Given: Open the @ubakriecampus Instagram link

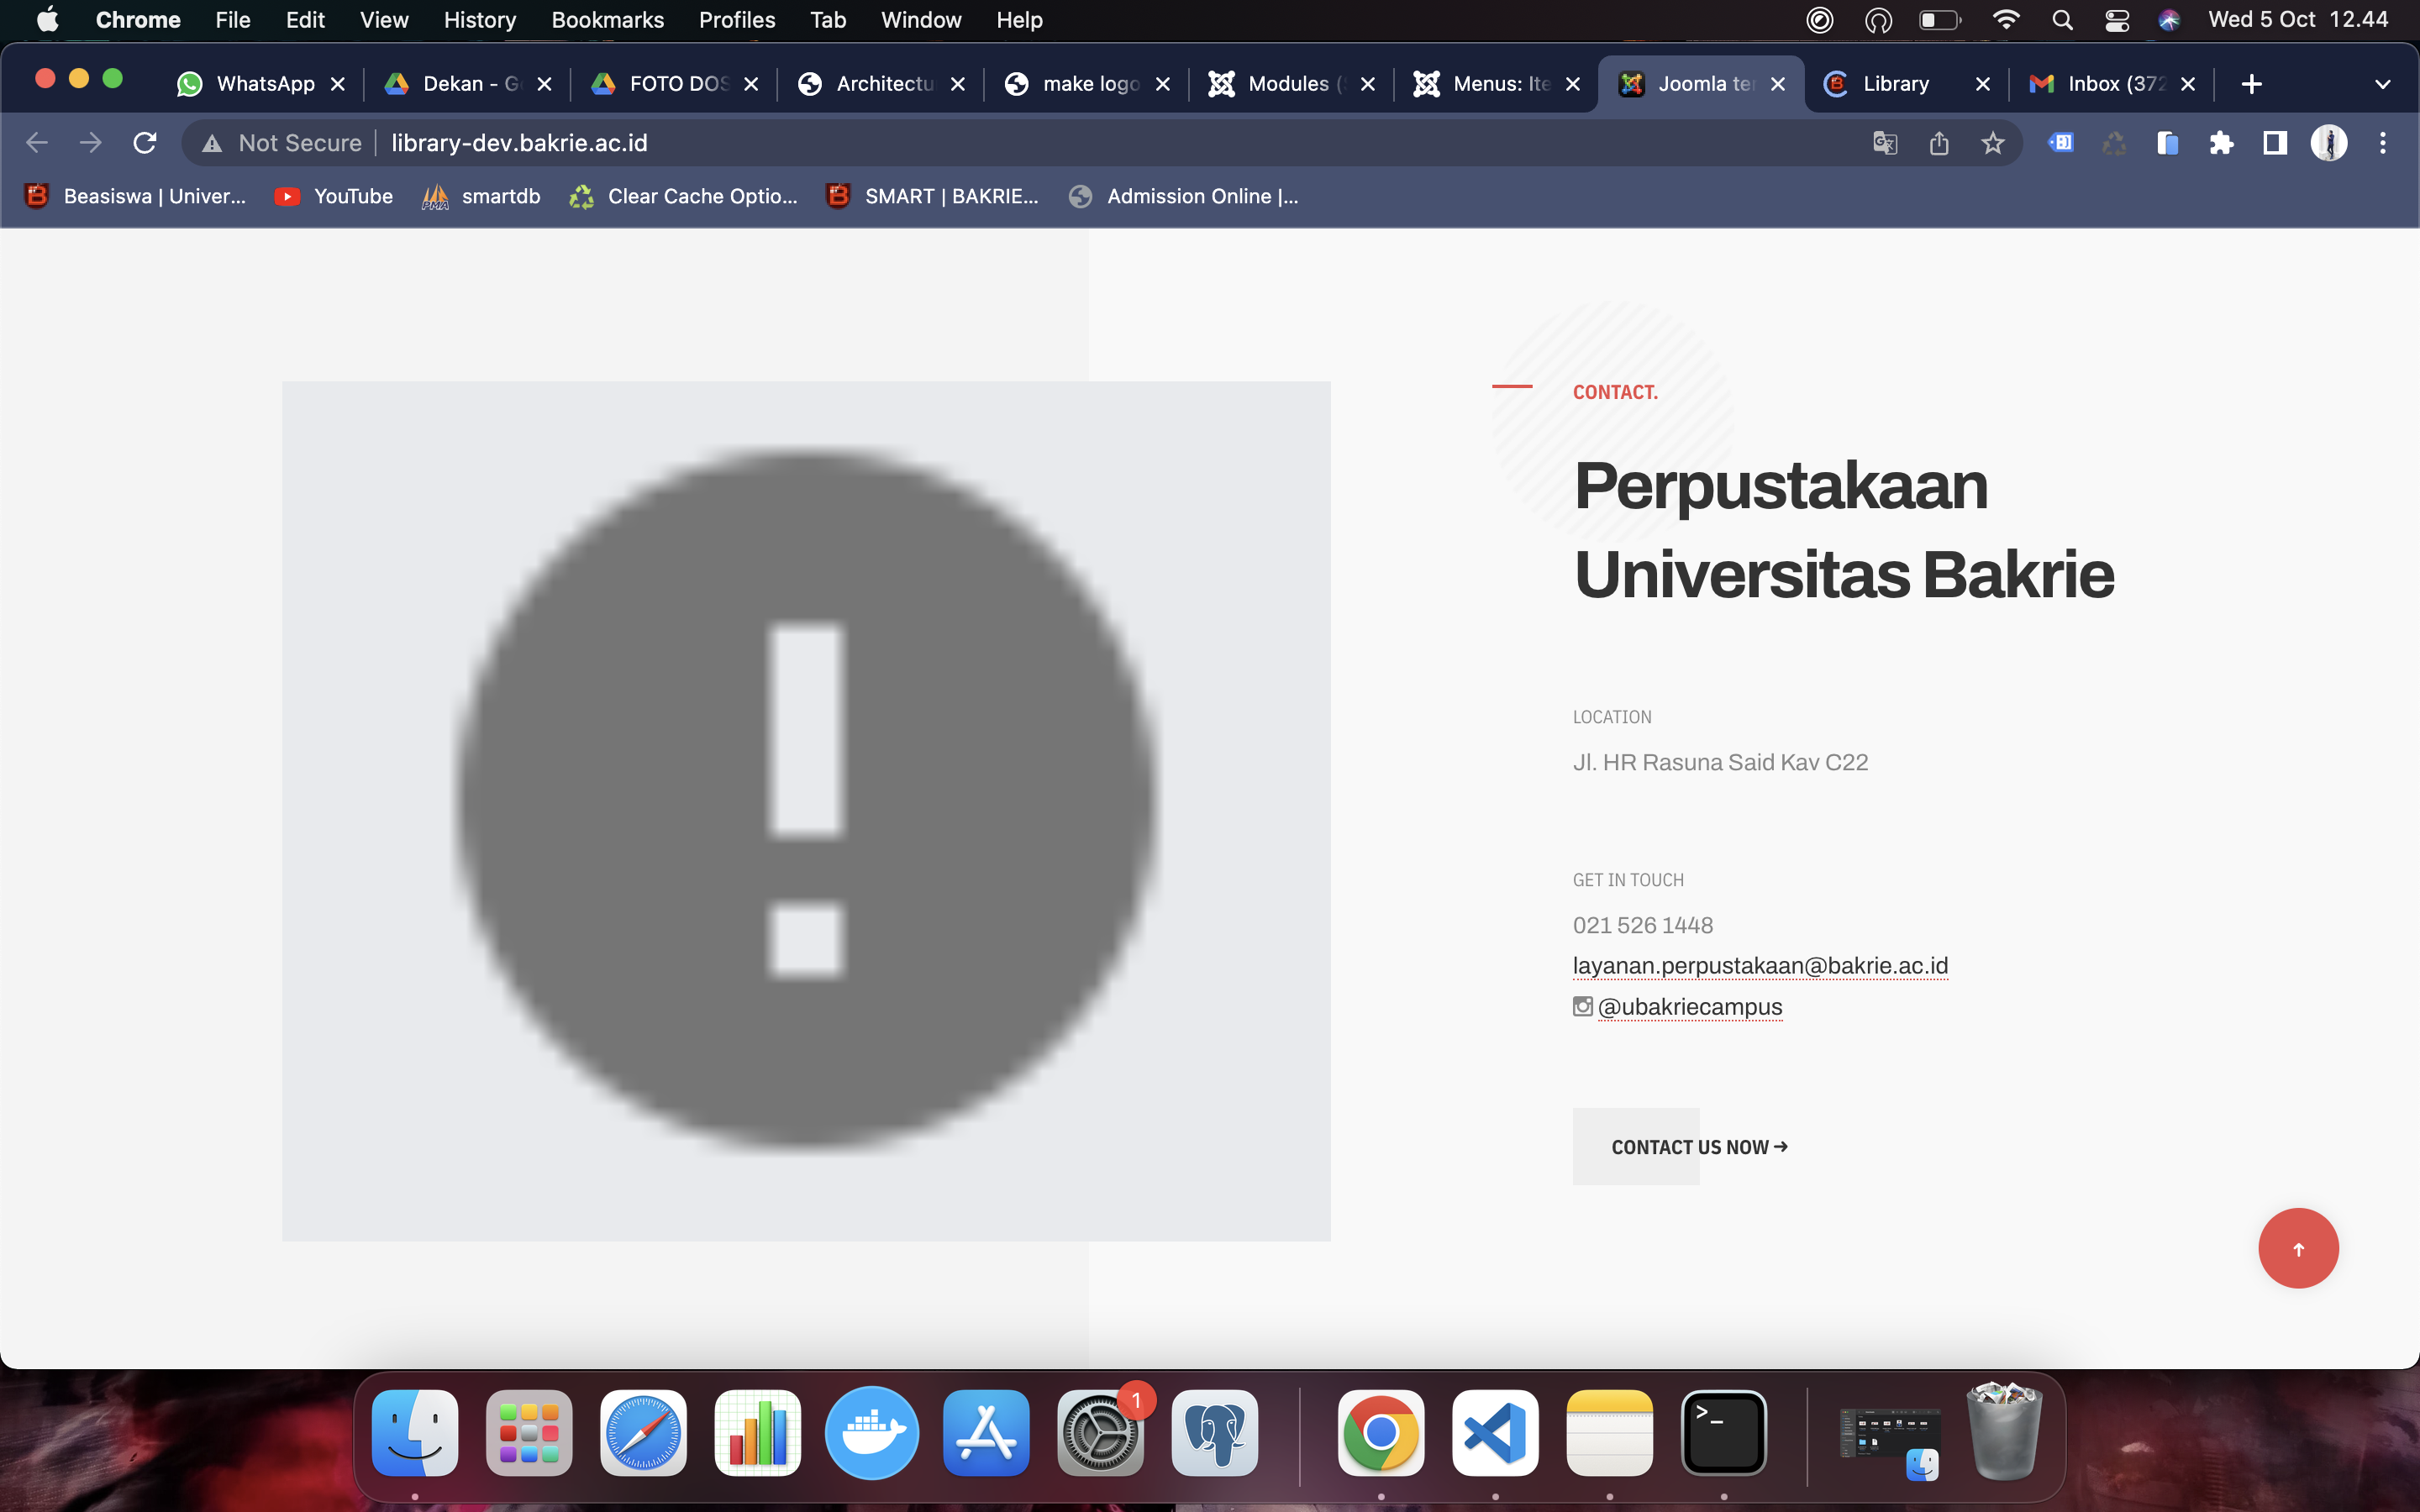Looking at the screenshot, I should pyautogui.click(x=1689, y=1006).
